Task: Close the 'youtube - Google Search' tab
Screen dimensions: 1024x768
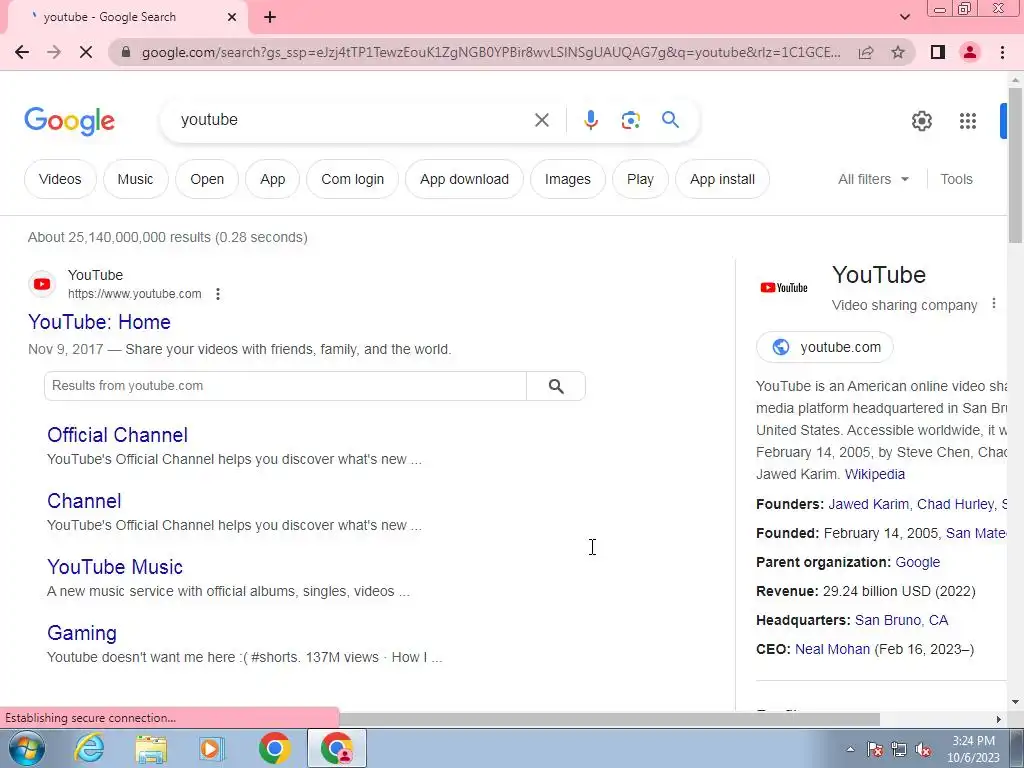Action: point(232,18)
